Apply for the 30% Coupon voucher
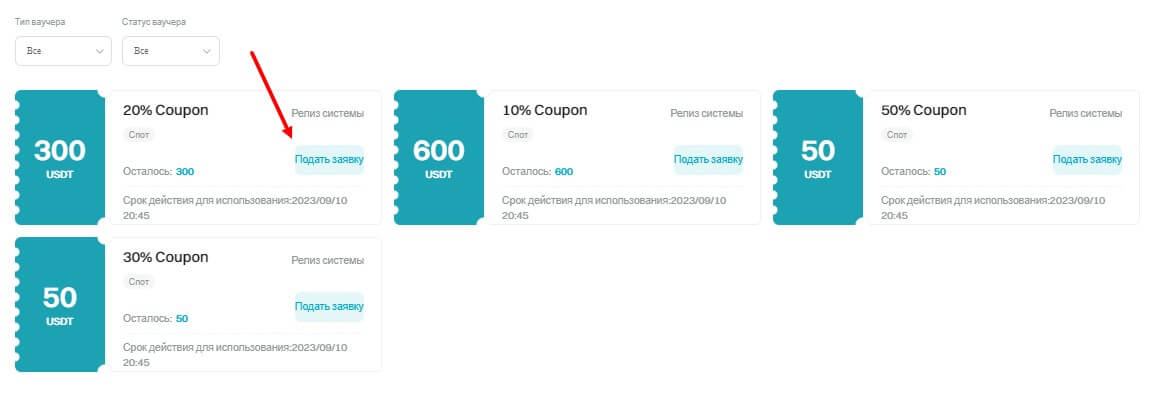Image resolution: width=1149 pixels, height=417 pixels. (x=329, y=306)
